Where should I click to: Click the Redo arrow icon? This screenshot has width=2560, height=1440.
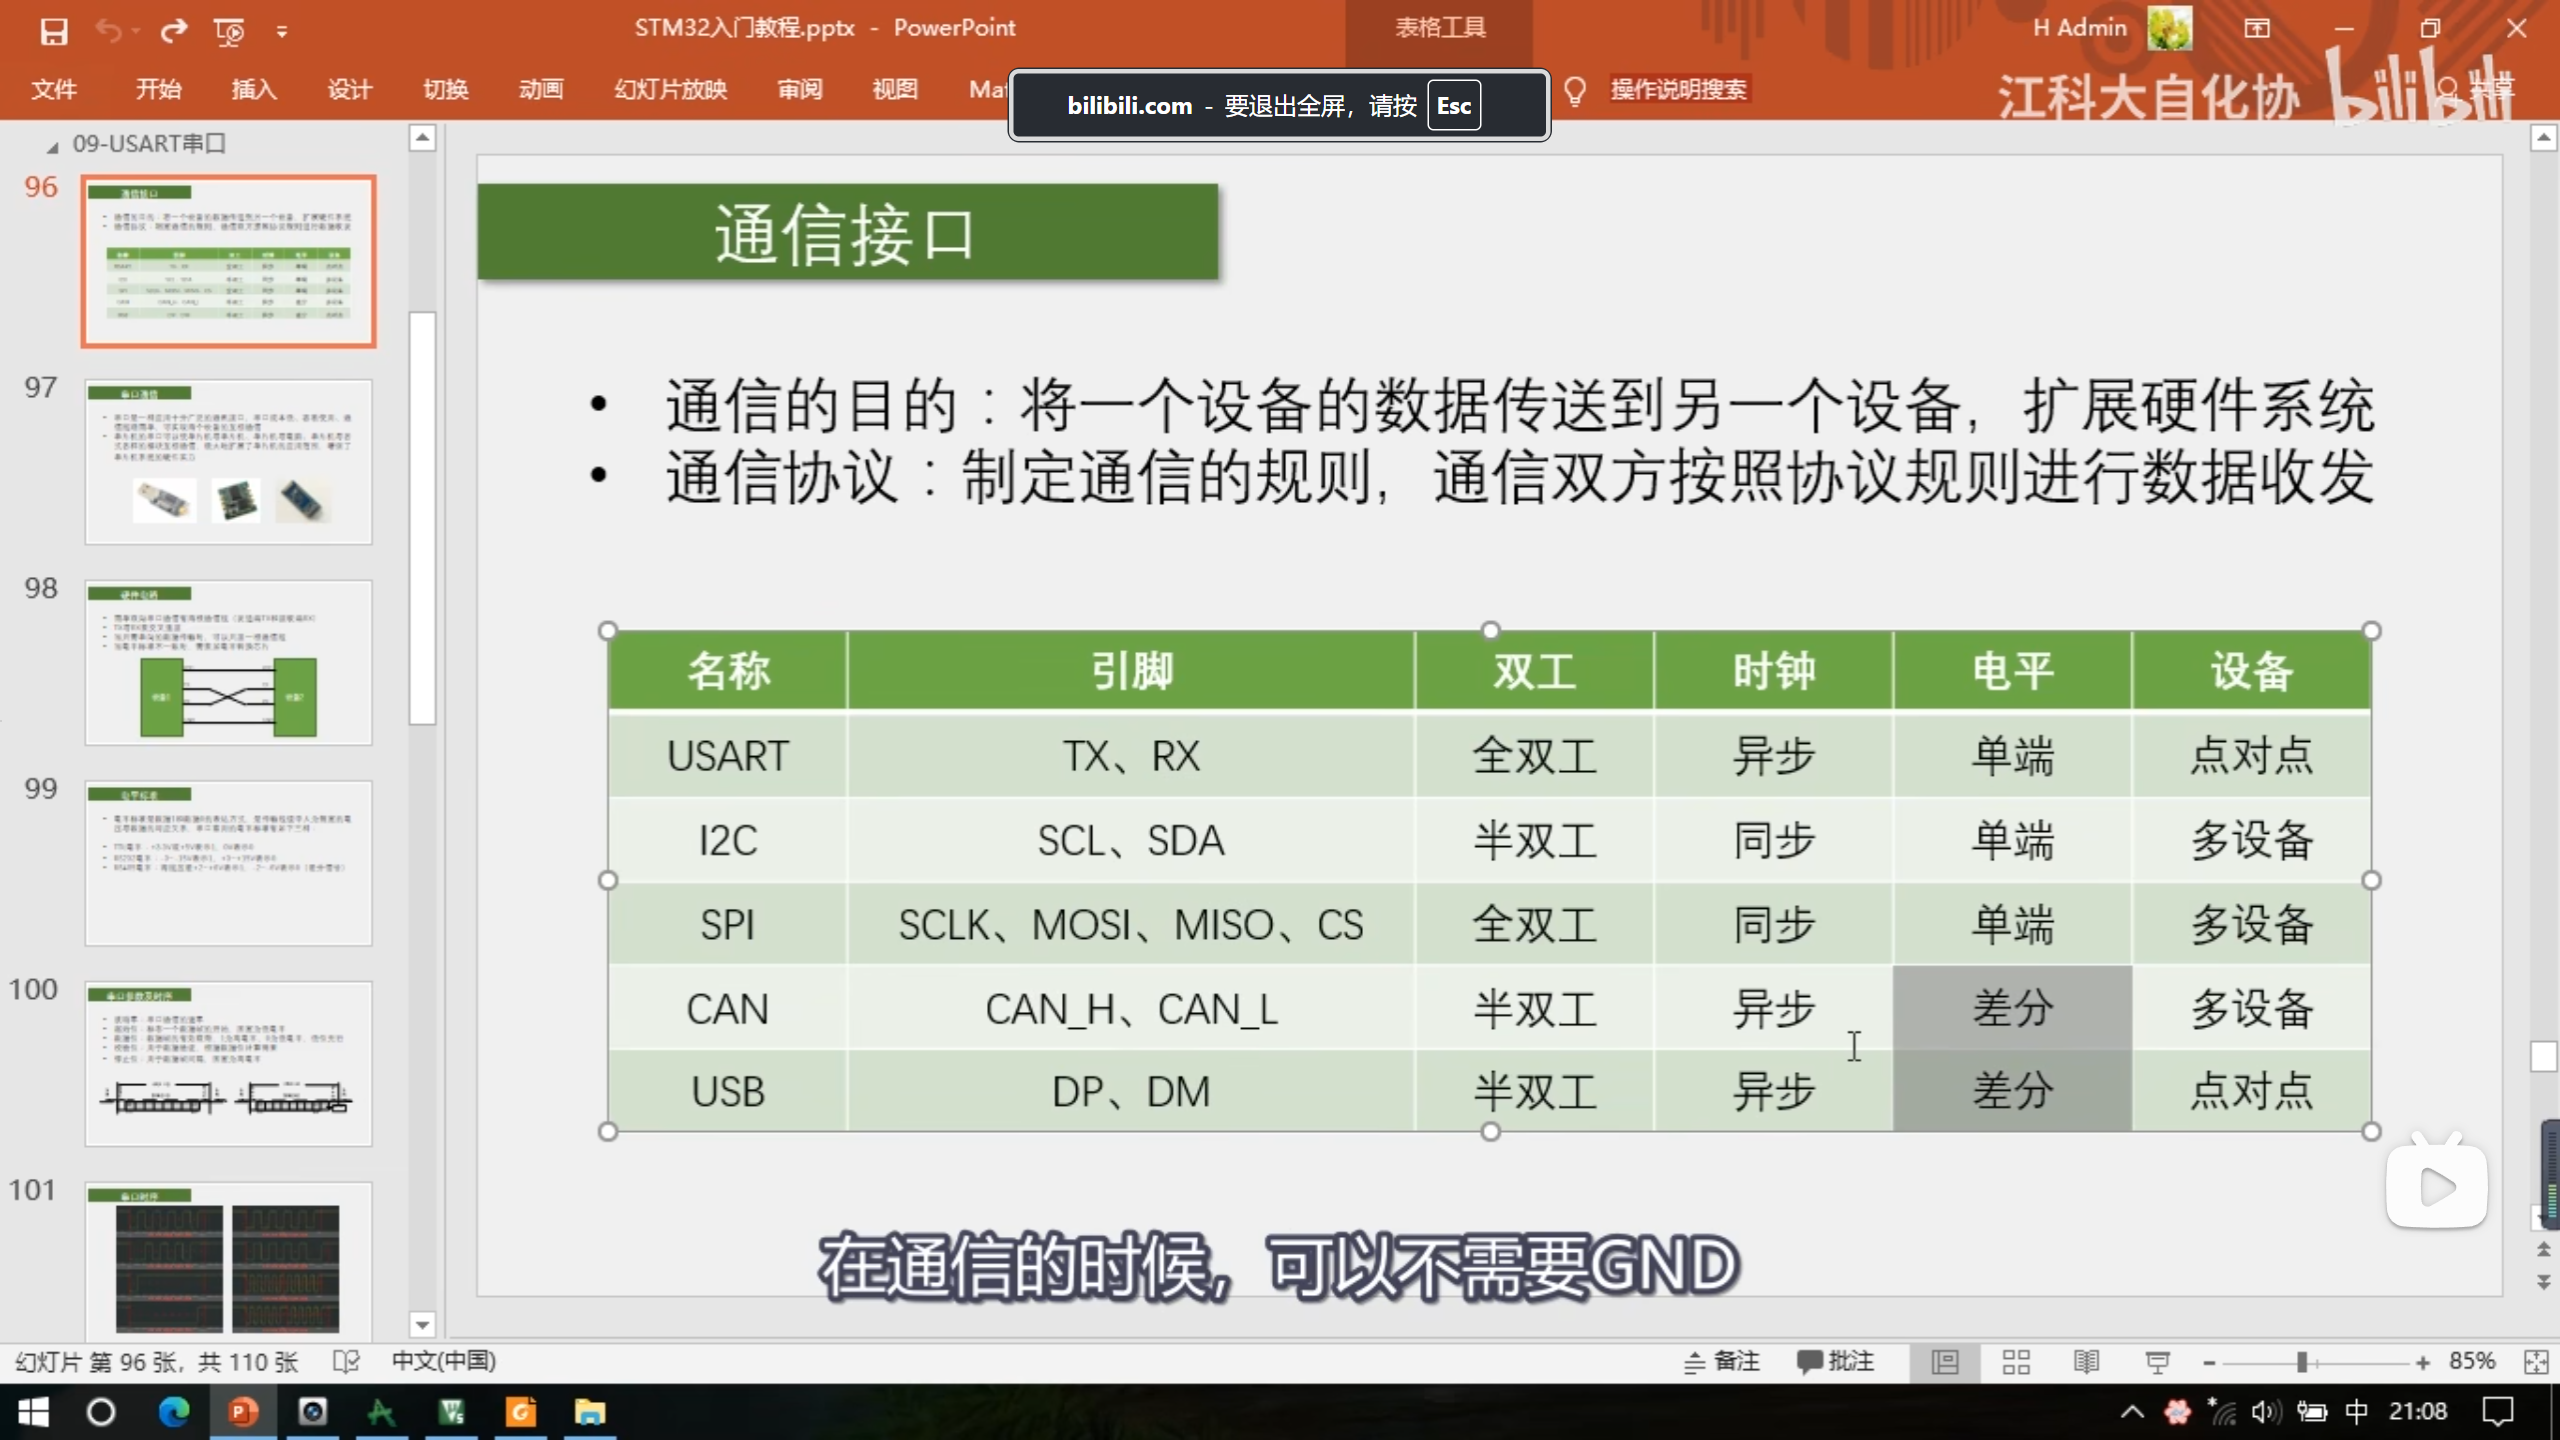(174, 31)
